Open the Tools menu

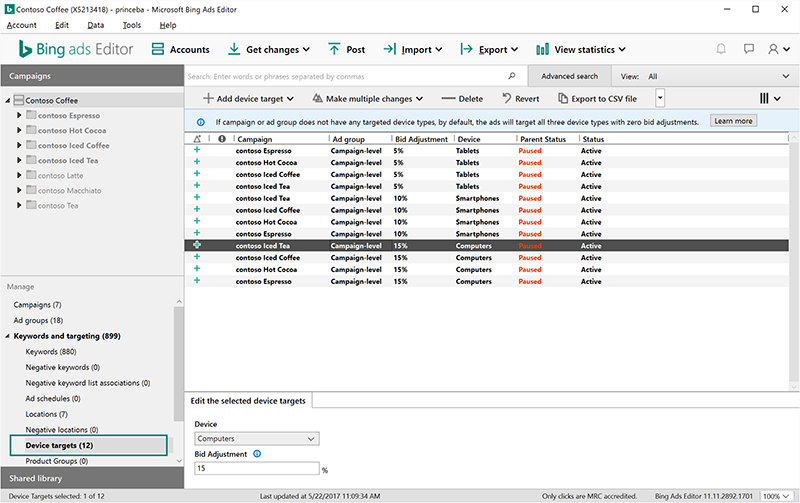coord(132,25)
